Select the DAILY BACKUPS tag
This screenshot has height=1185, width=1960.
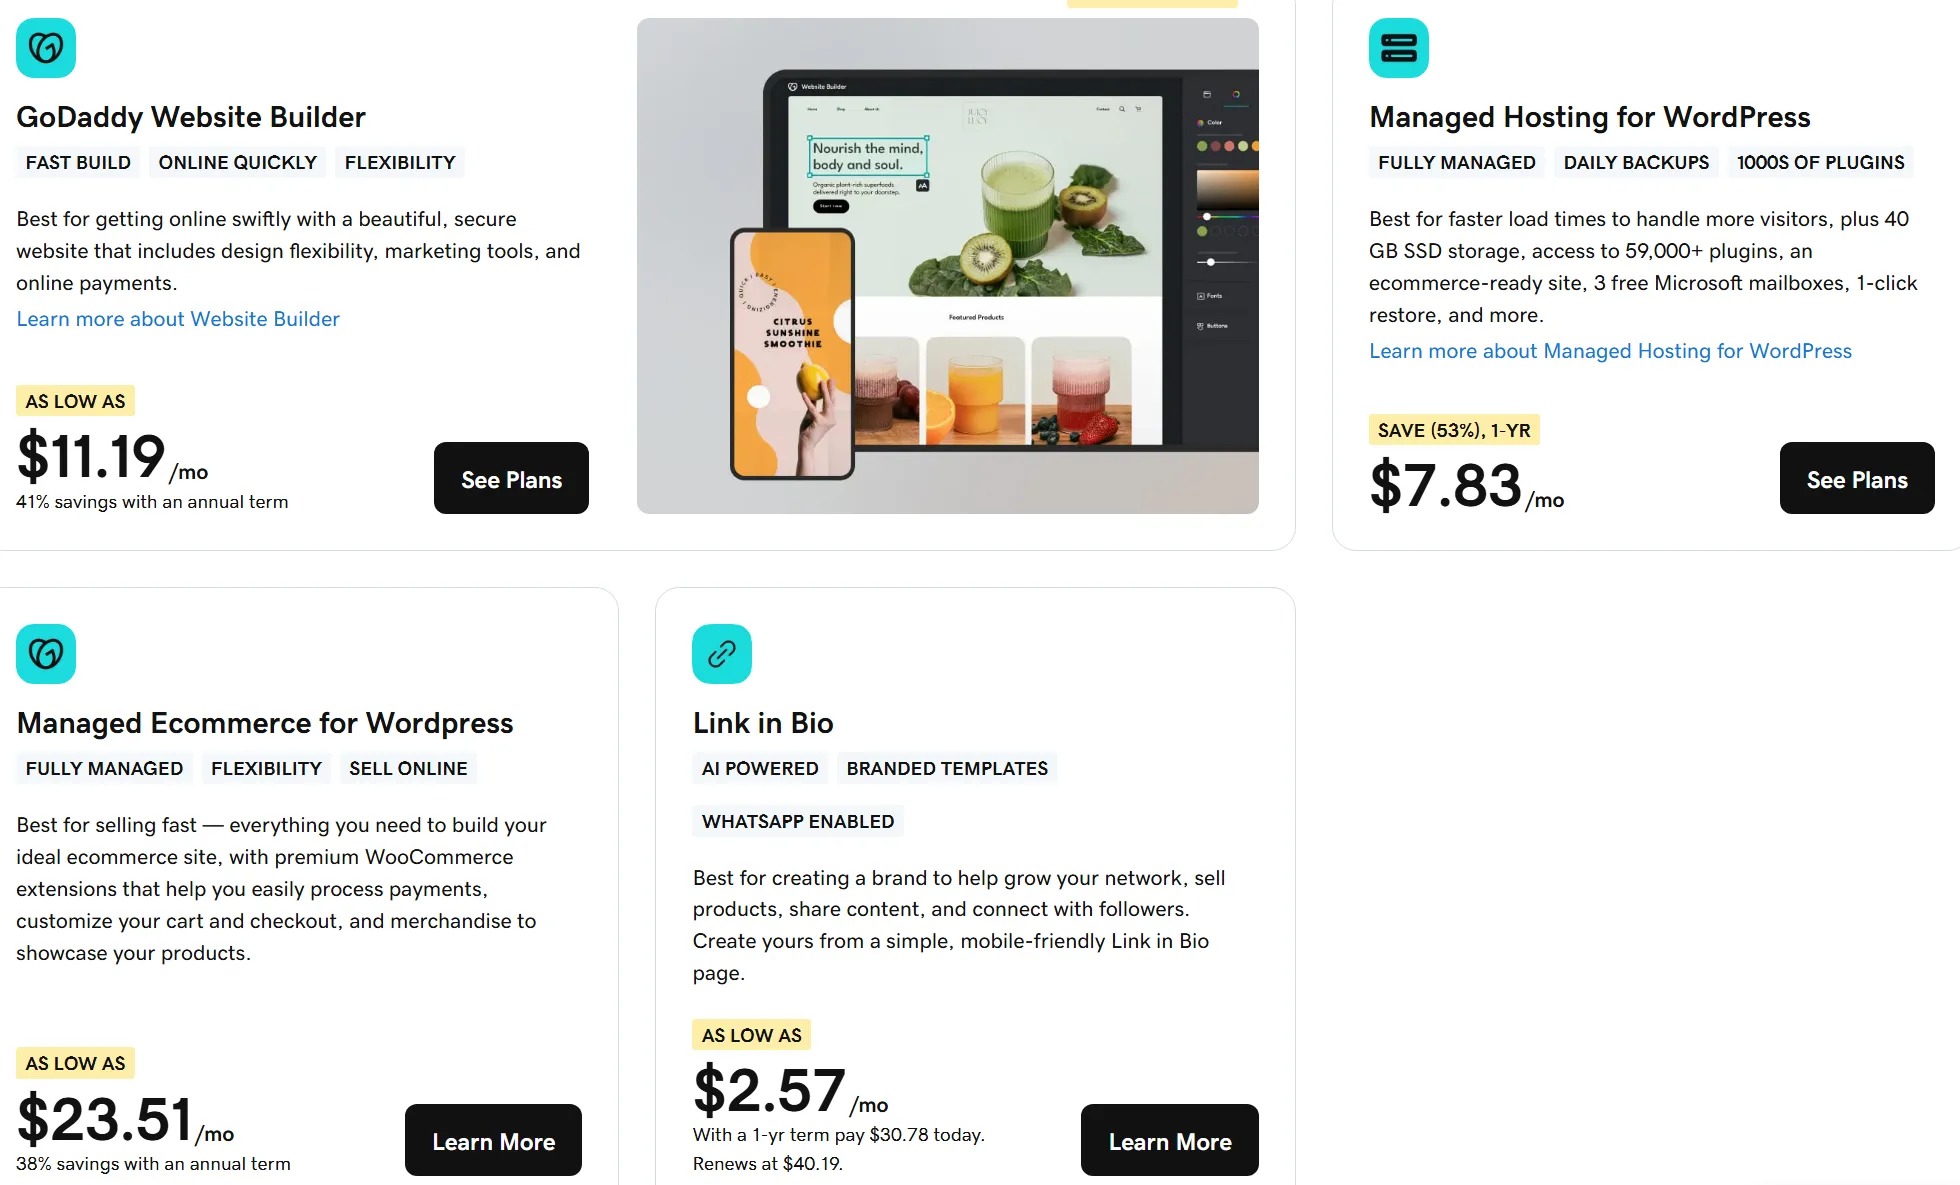pyautogui.click(x=1636, y=162)
